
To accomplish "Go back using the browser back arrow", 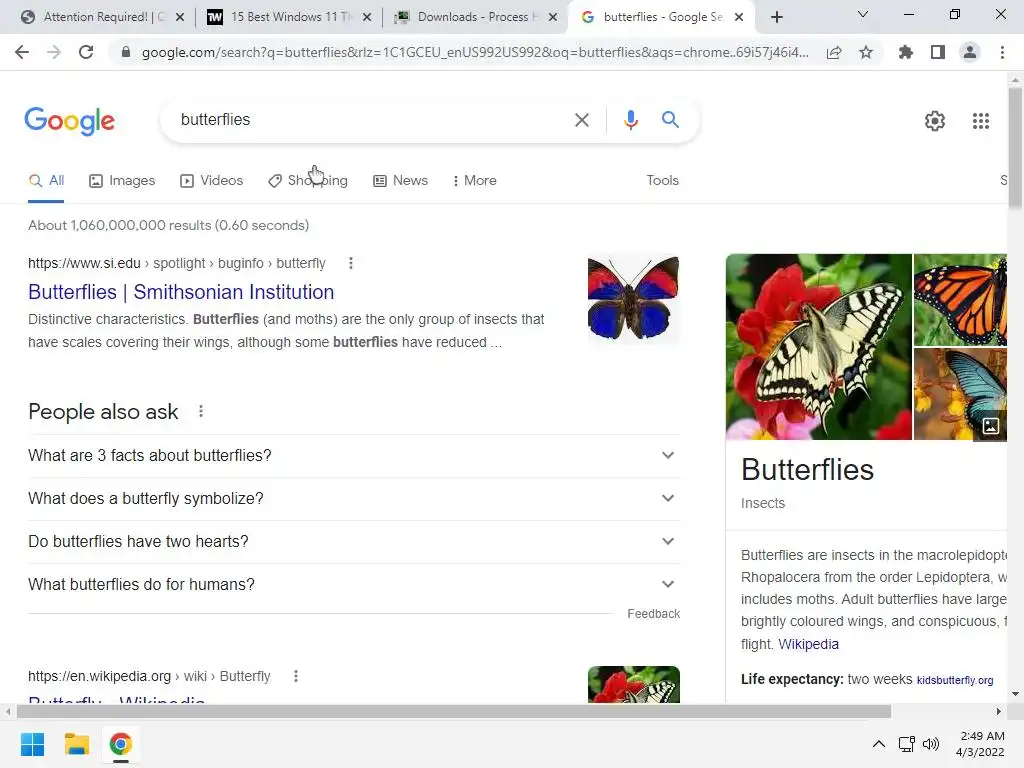I will (22, 52).
